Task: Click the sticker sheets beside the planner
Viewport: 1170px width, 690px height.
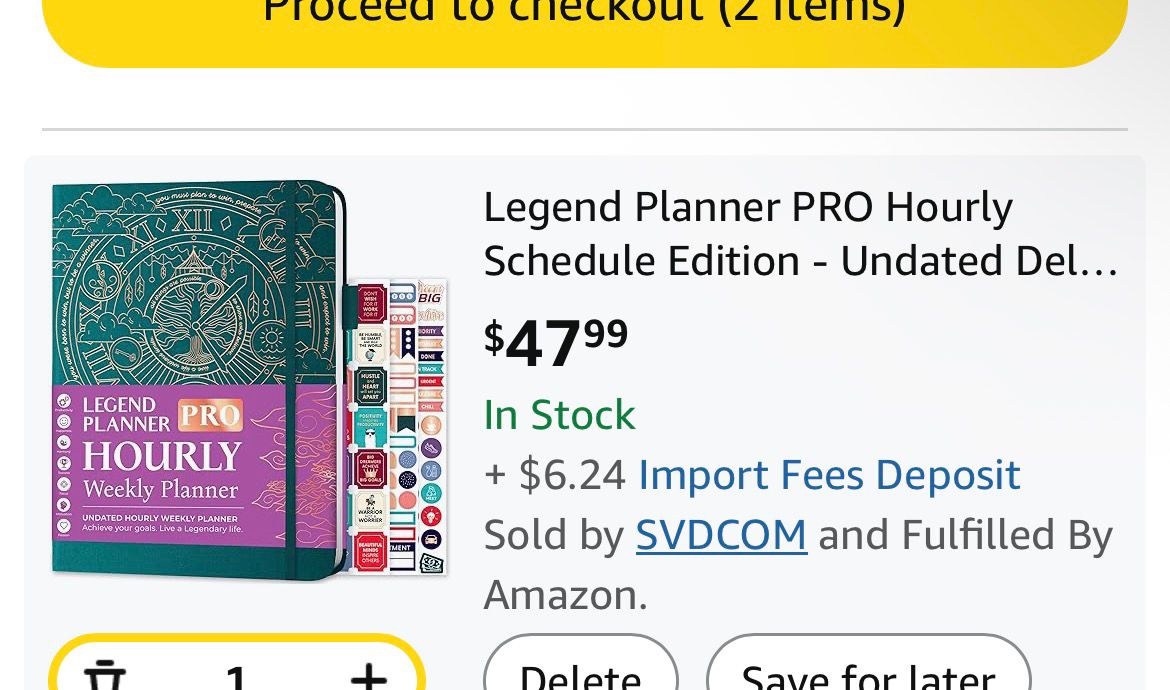Action: (398, 425)
